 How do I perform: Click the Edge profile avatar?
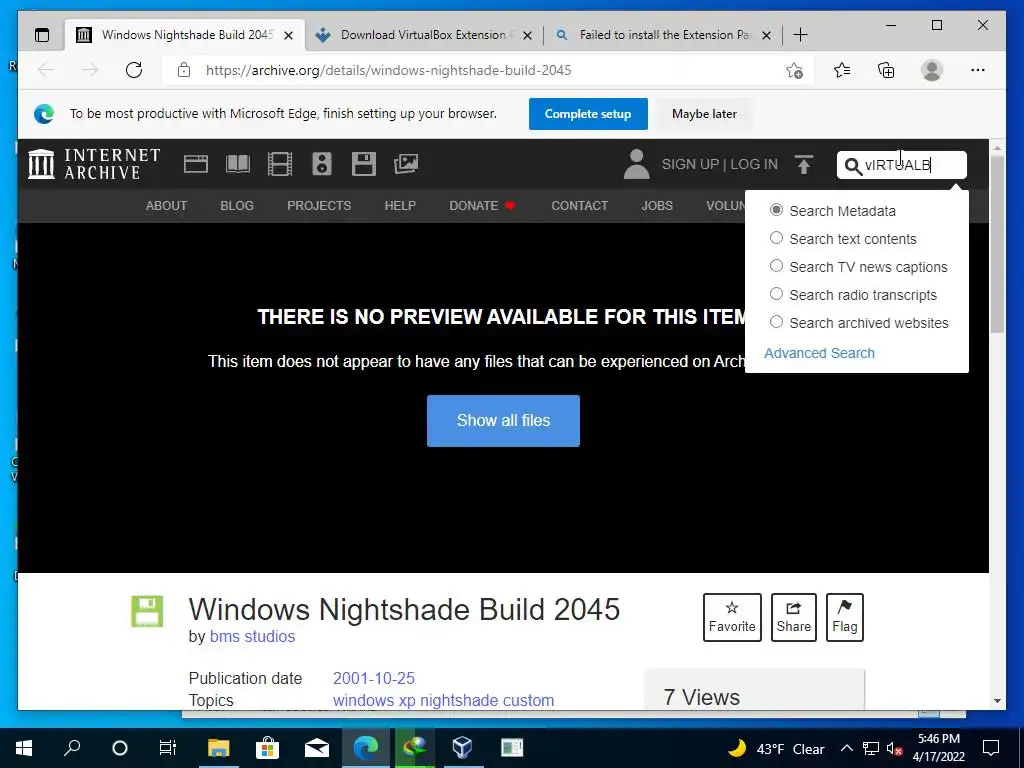pyautogui.click(x=932, y=70)
